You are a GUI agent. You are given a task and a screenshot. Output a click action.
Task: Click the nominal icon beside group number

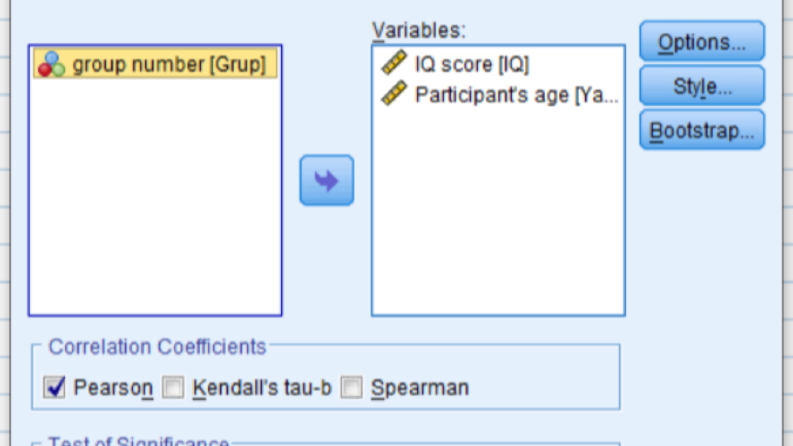(x=52, y=64)
